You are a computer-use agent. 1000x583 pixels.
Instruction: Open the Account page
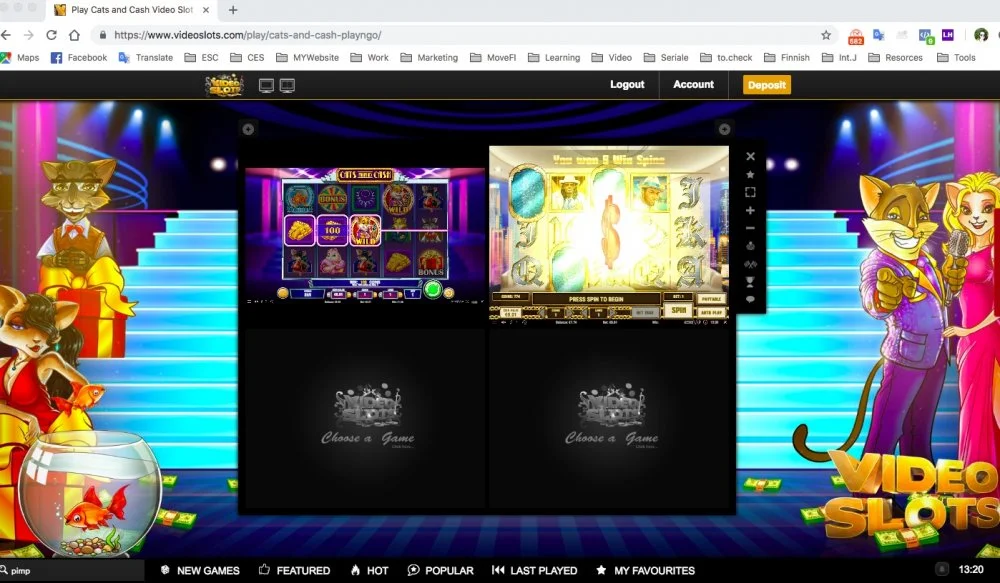(x=693, y=84)
